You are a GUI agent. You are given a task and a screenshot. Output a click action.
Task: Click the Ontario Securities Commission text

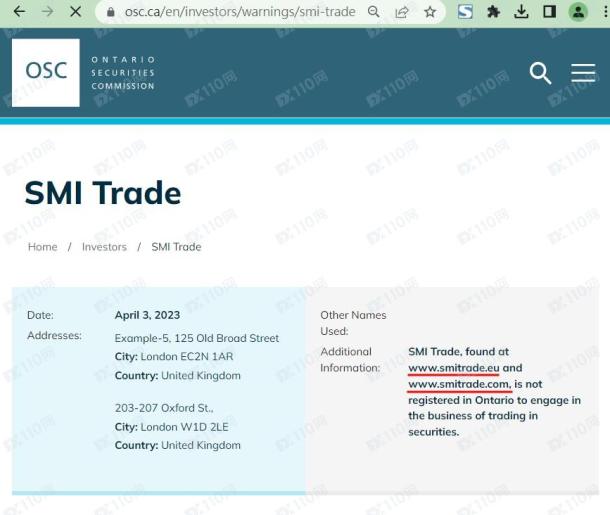pos(123,73)
